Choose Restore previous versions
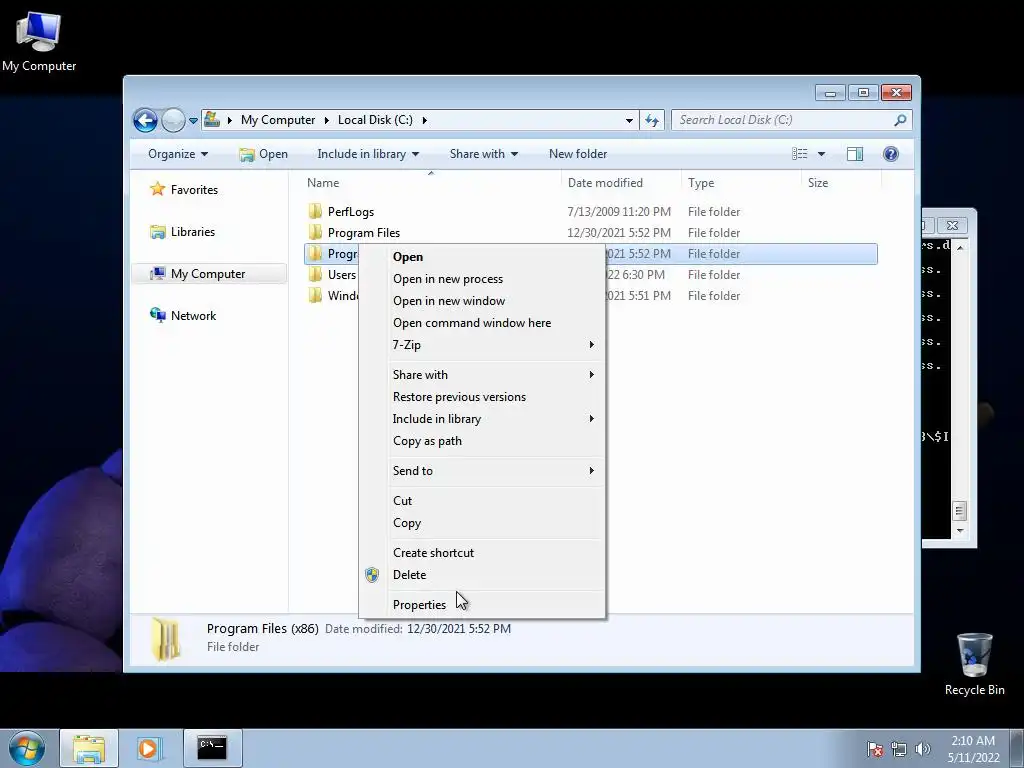The image size is (1024, 768). pyautogui.click(x=482, y=397)
